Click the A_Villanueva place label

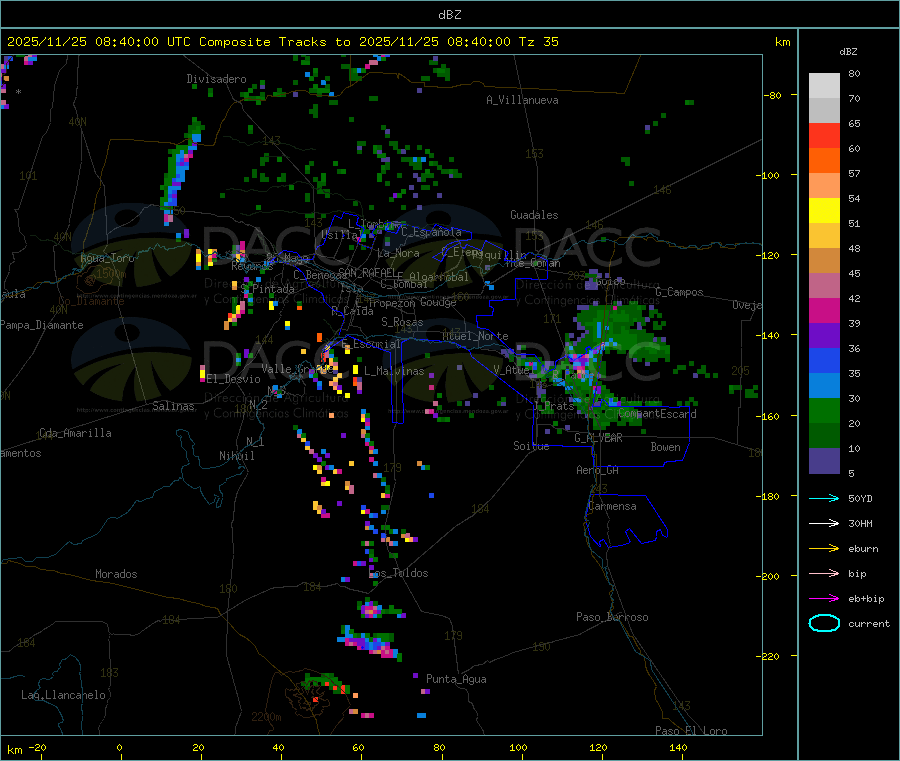coord(522,100)
